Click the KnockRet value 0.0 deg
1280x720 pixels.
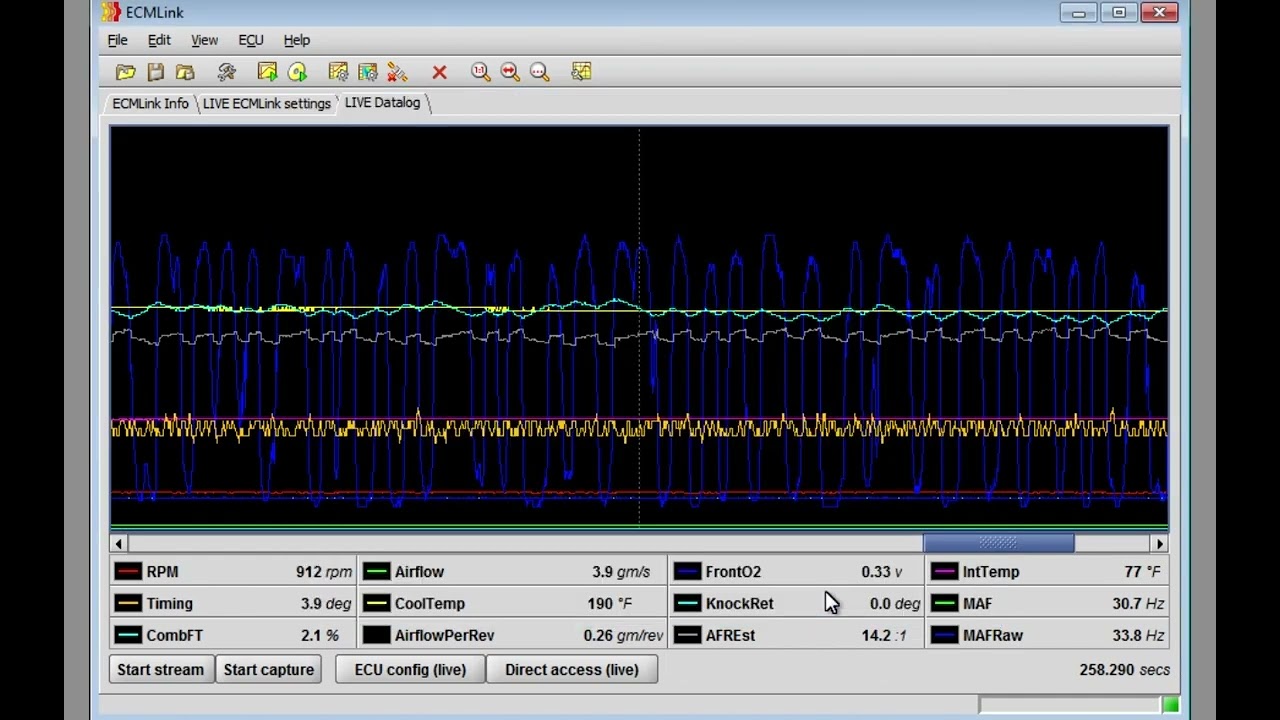pyautogui.click(x=895, y=604)
